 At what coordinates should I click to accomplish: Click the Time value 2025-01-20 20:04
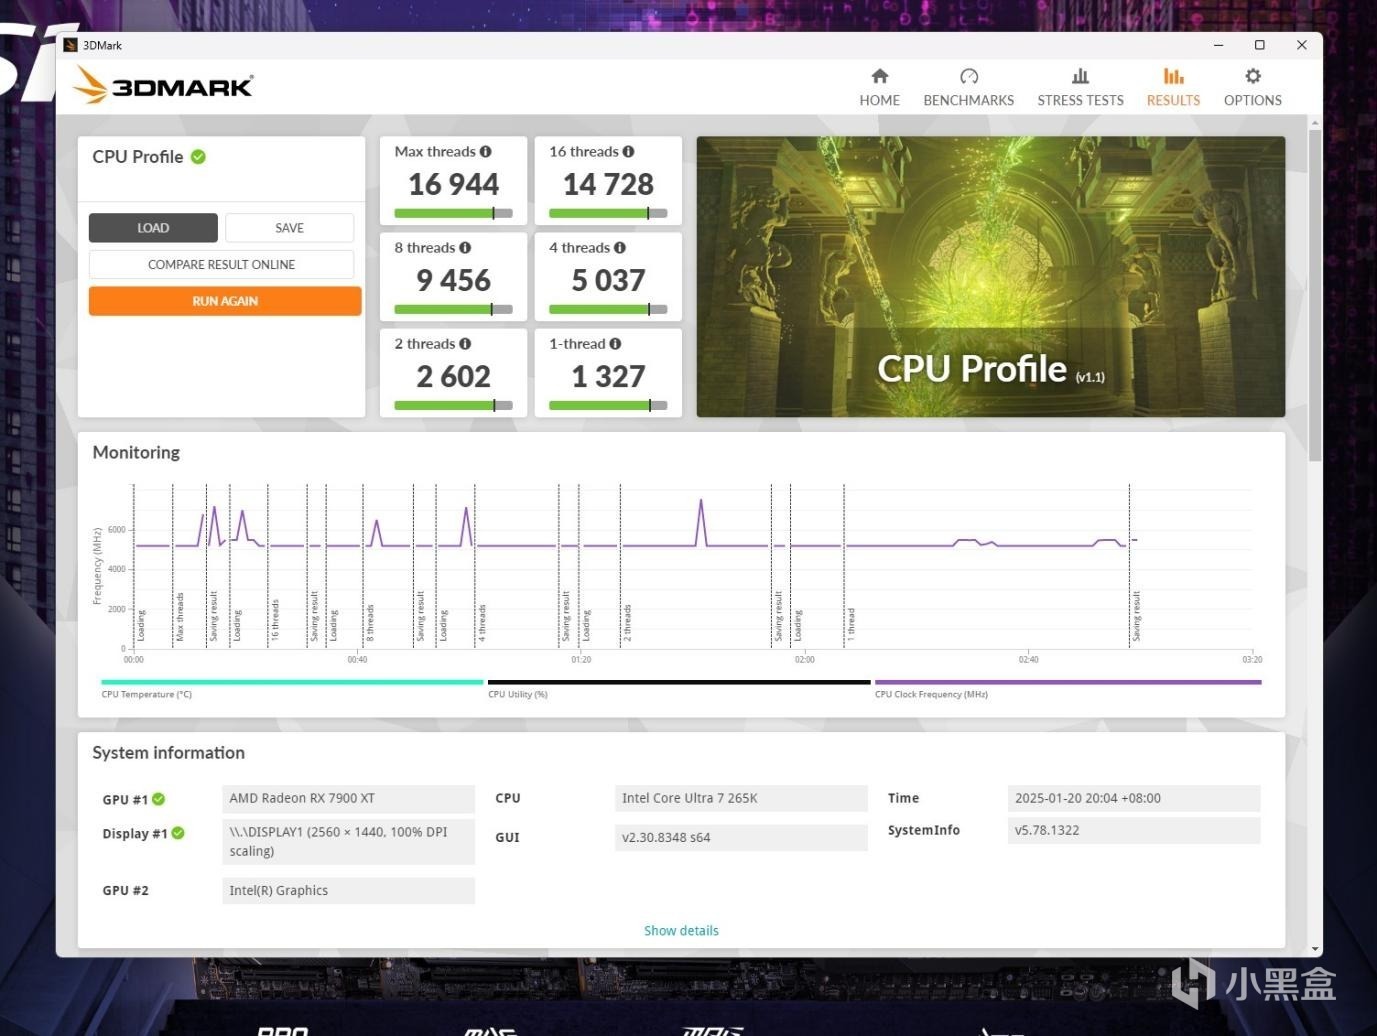pyautogui.click(x=1134, y=798)
